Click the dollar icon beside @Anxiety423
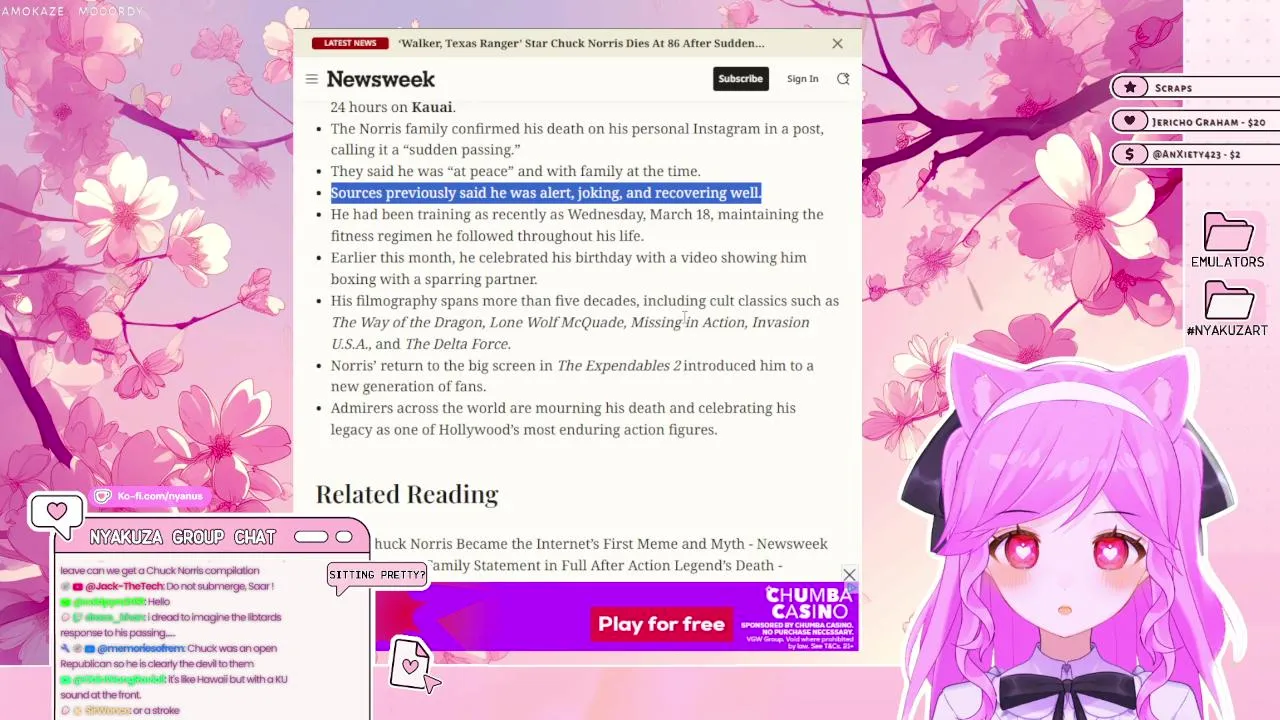This screenshot has height=720, width=1280. 1130,154
